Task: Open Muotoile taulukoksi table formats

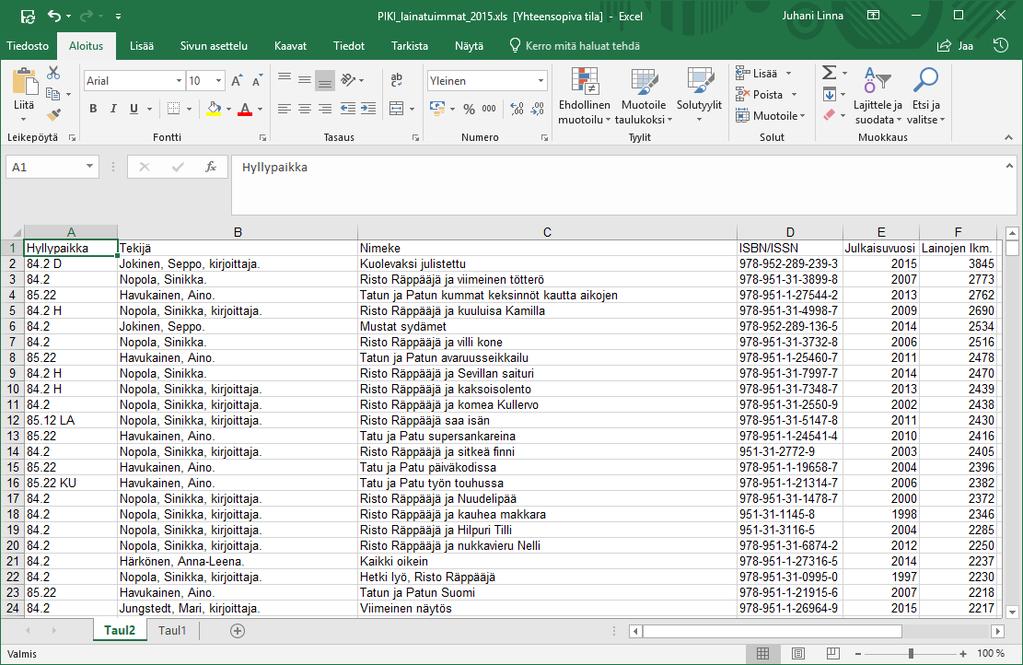Action: pos(643,95)
